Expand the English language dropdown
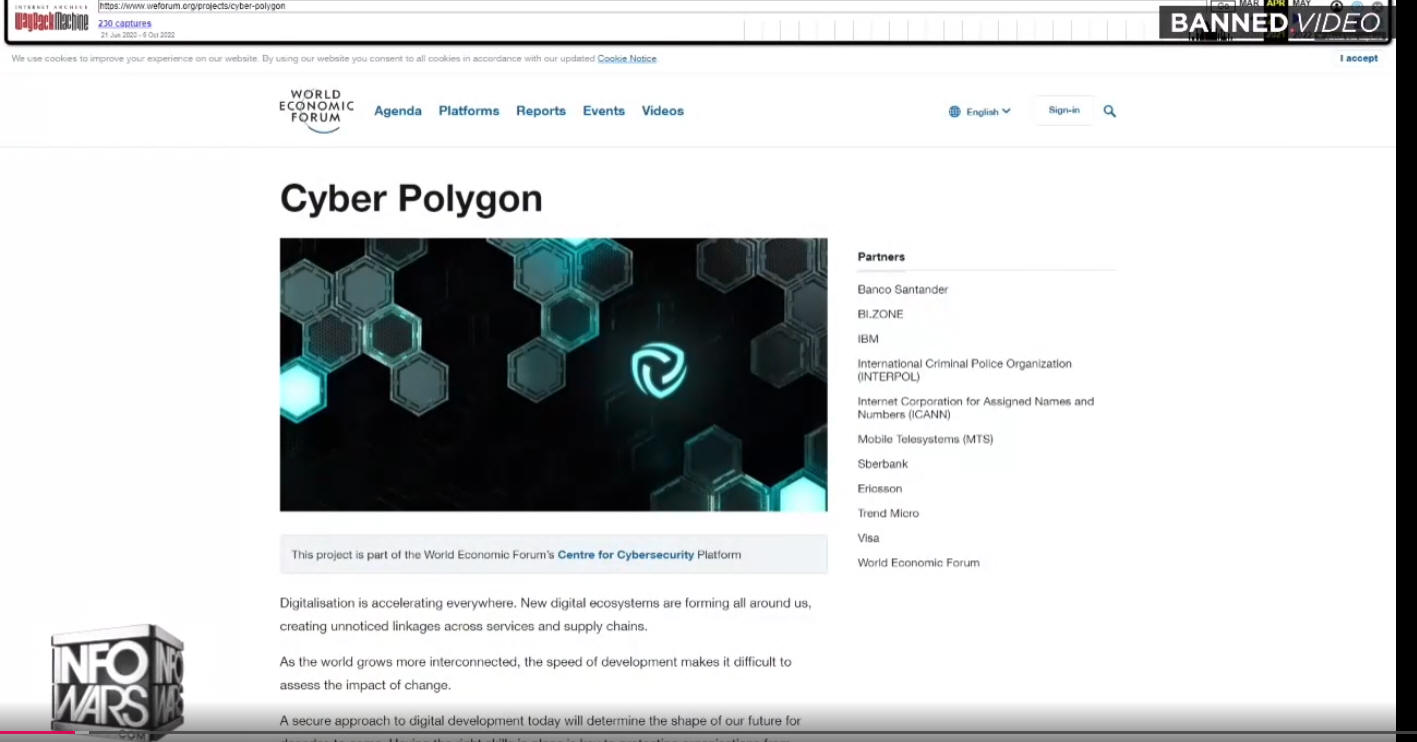This screenshot has width=1417, height=742. pos(988,112)
